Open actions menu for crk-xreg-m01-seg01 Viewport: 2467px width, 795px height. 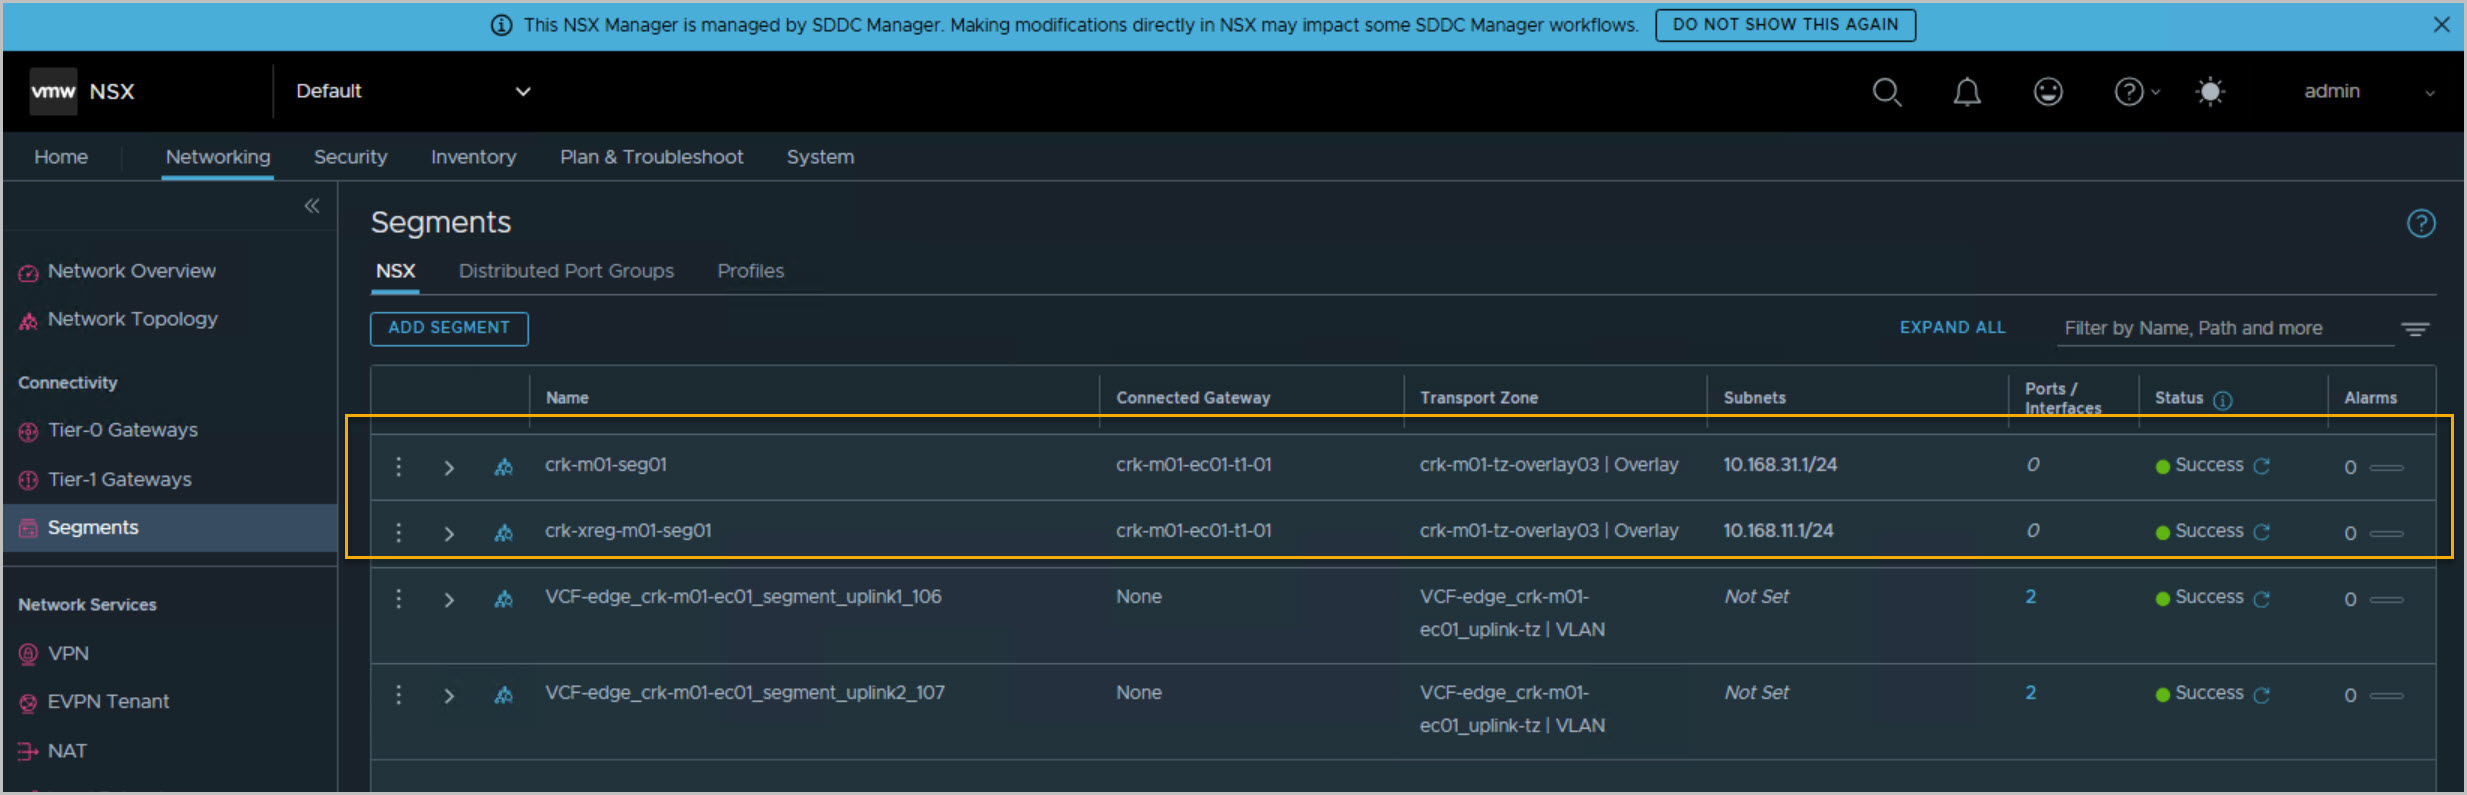pos(398,532)
